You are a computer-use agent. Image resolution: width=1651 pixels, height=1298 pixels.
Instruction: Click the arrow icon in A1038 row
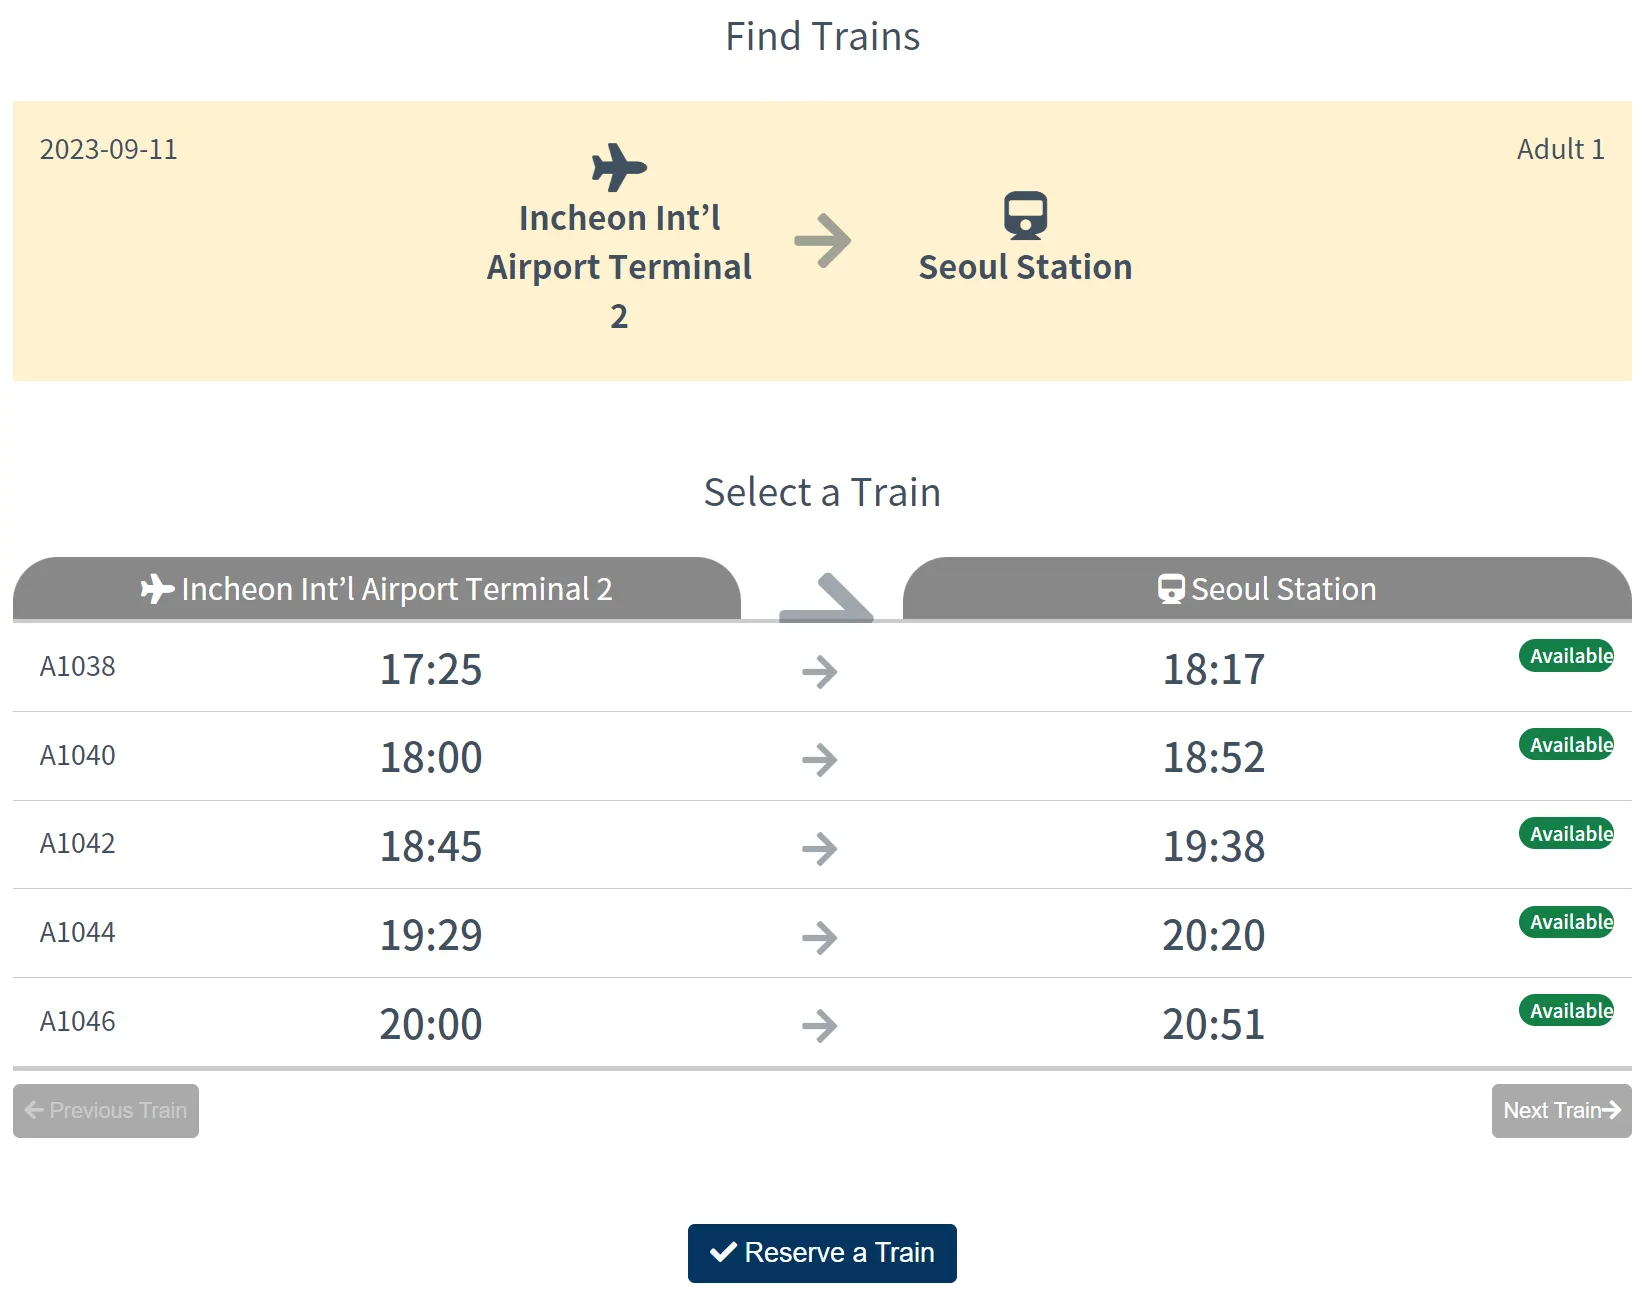[819, 671]
